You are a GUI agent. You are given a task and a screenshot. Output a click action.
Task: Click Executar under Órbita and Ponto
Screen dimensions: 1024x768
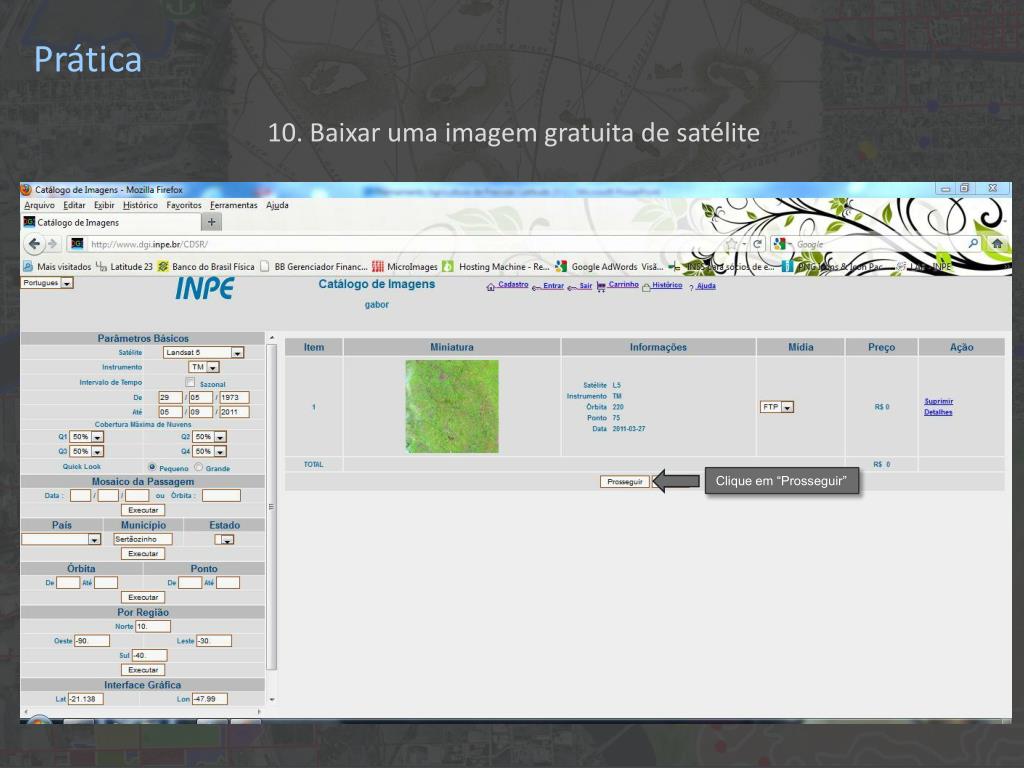click(143, 598)
